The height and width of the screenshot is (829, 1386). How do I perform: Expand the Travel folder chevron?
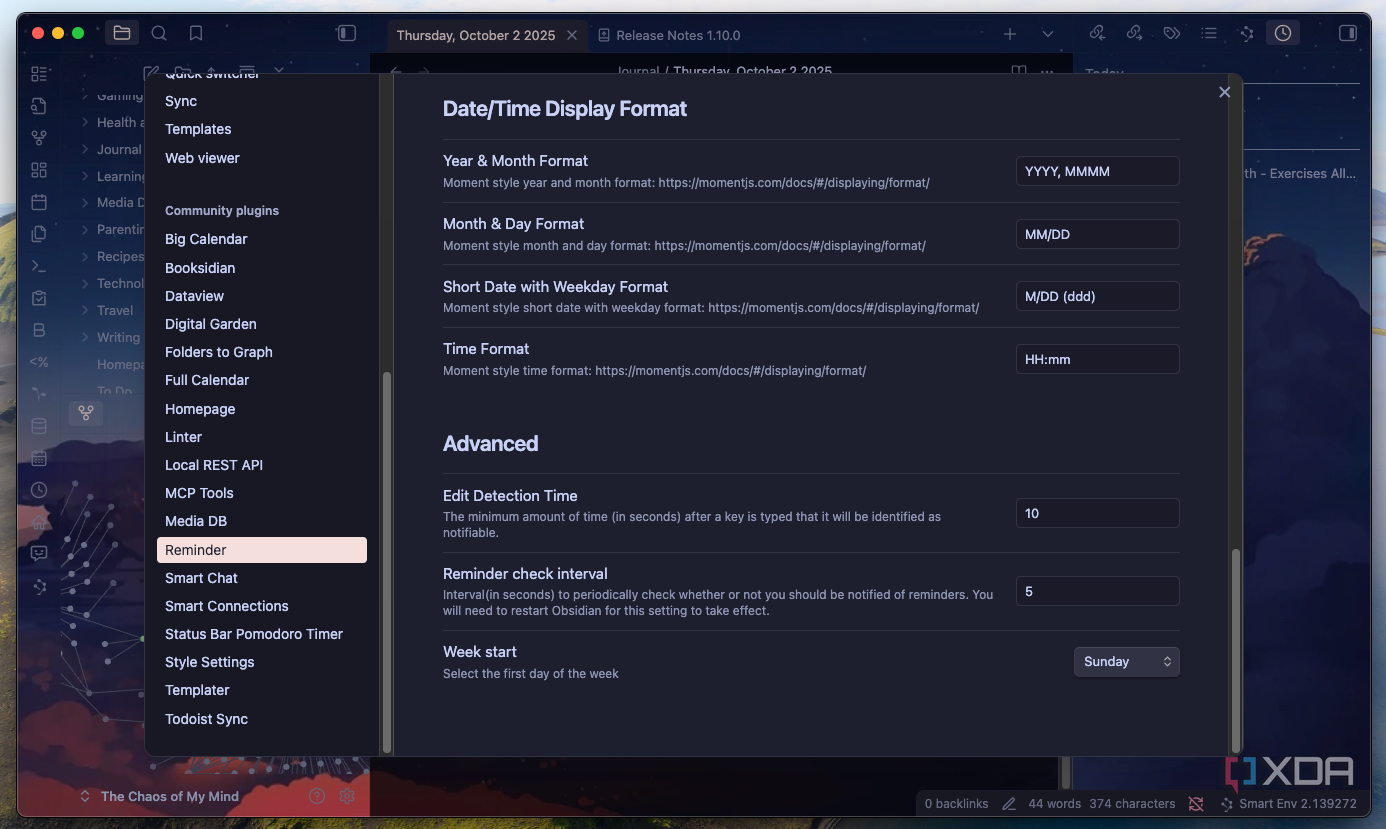coord(85,310)
